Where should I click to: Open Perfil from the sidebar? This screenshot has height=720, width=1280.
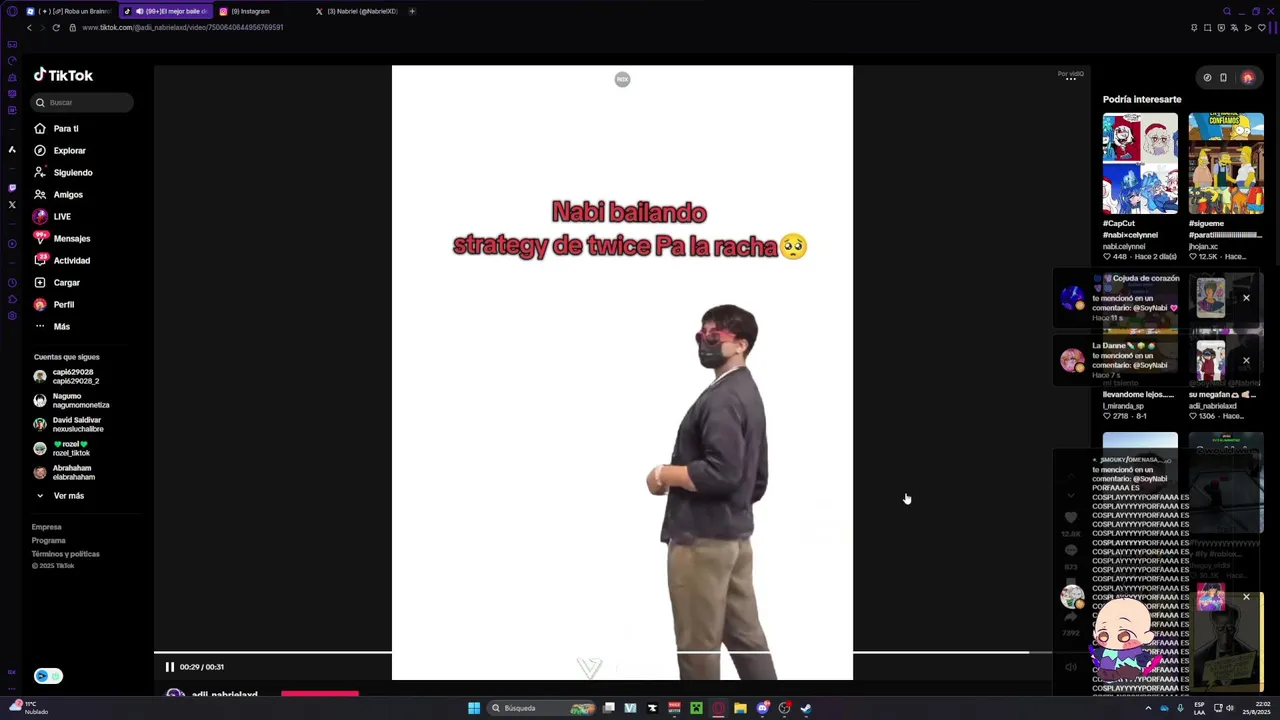[63, 305]
